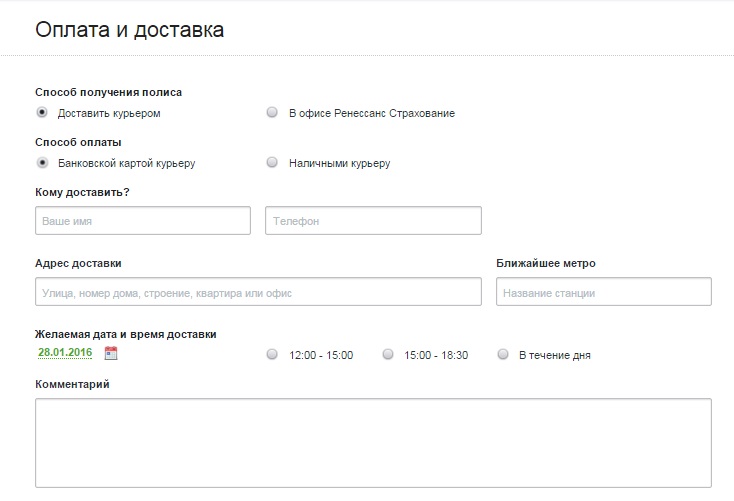Viewport: 734px width, 501px height.
Task: Pick the 12:00 - 15:00 delivery slot
Action: [x=272, y=354]
